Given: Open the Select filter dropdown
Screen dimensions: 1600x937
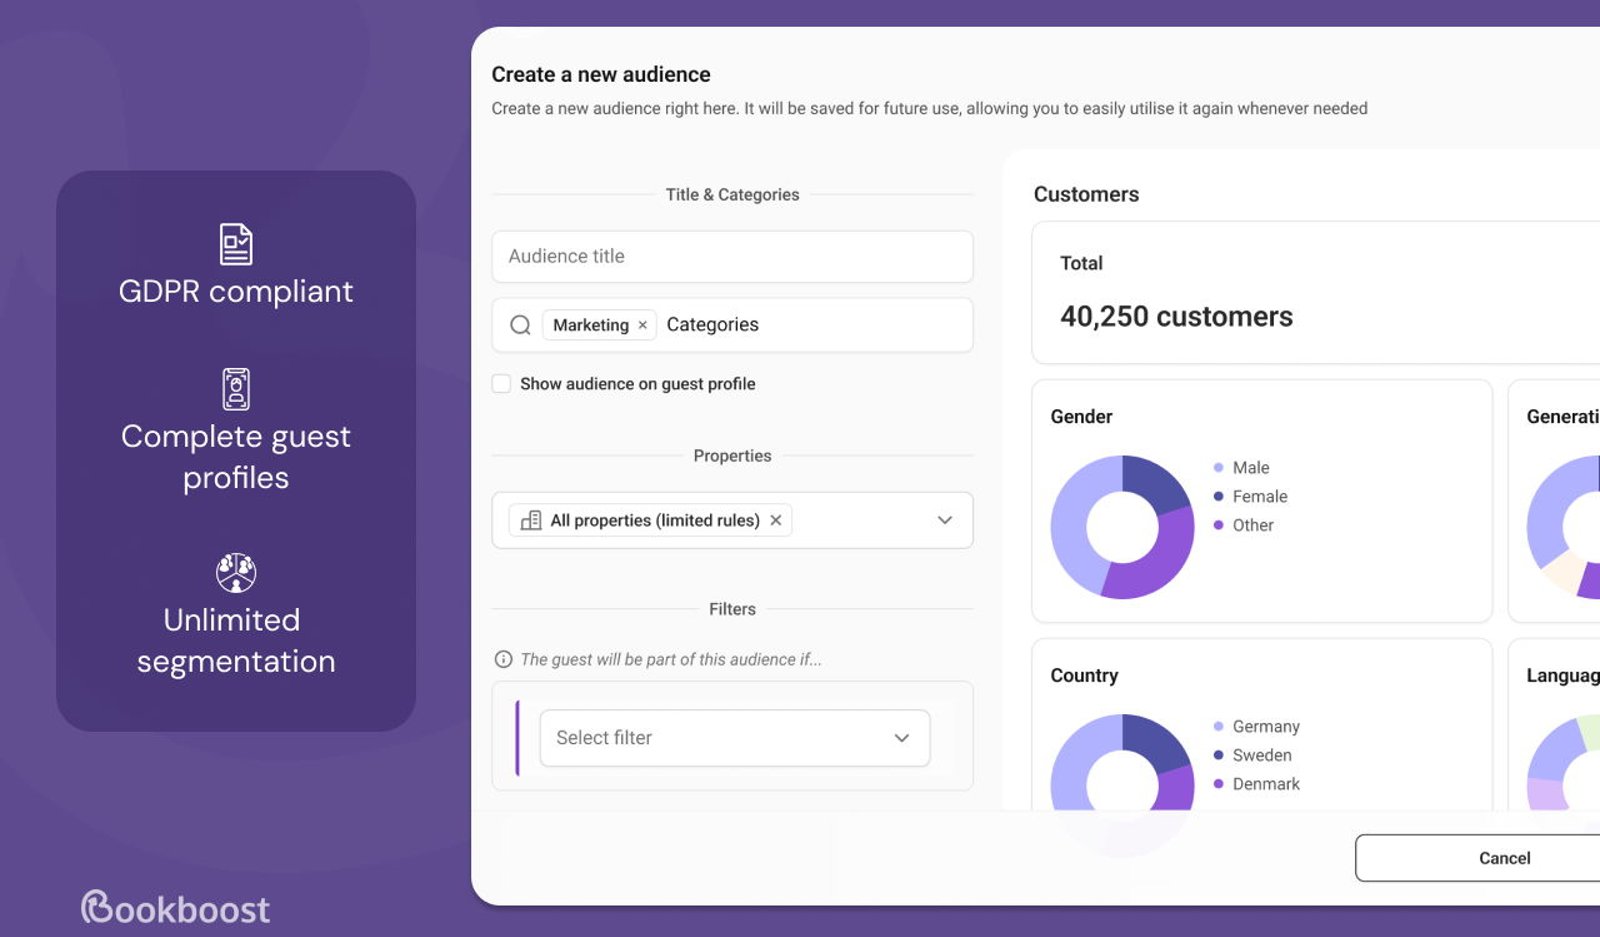Looking at the screenshot, I should tap(735, 738).
